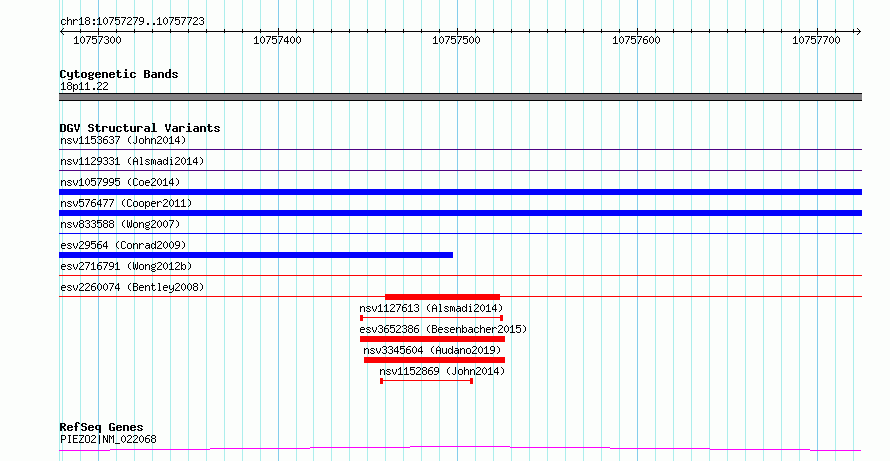
Task: Click the chr18:10757279..10757723 region label
Action: pos(132,22)
